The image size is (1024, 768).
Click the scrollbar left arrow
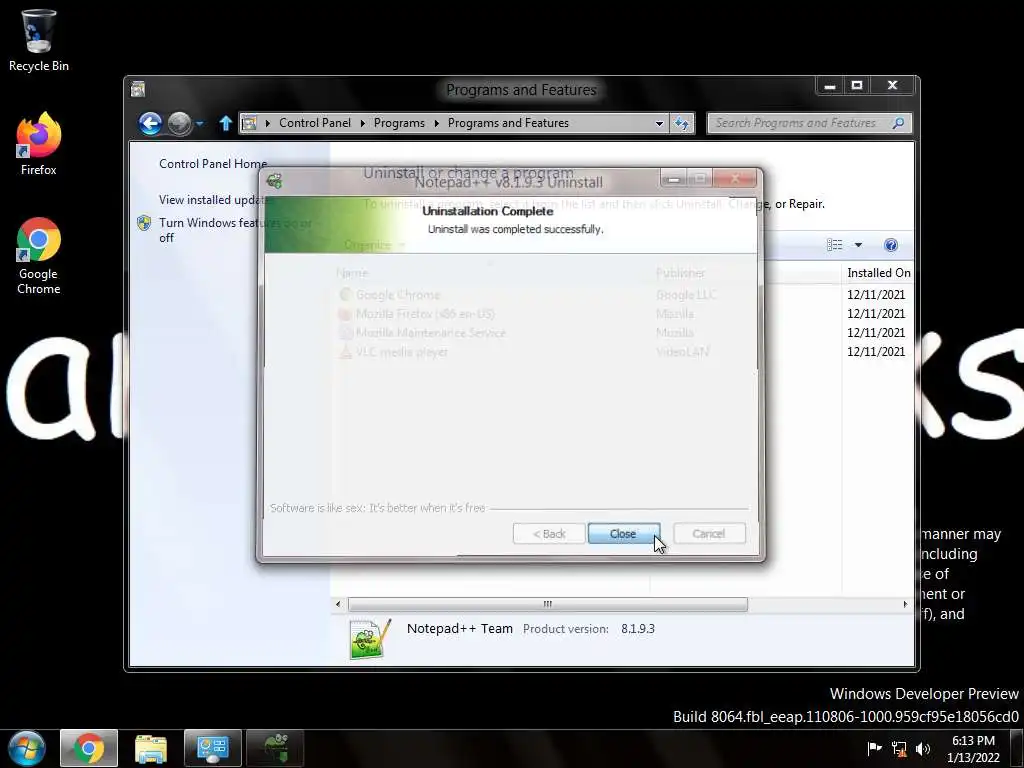[338, 604]
